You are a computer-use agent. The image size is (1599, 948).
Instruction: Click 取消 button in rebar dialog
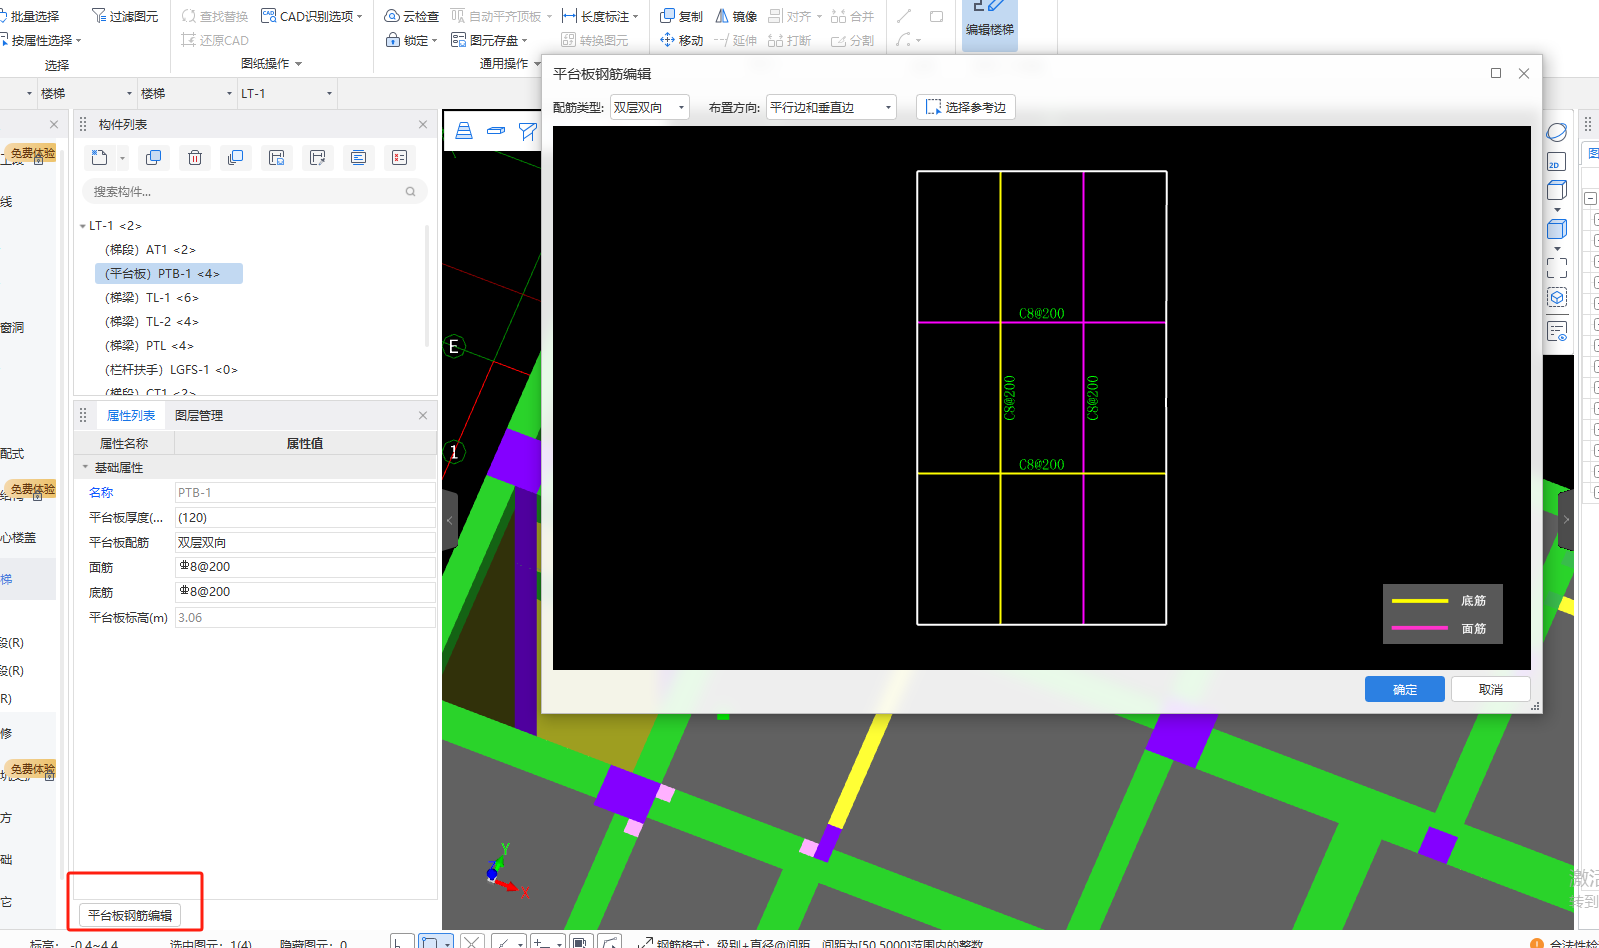(1491, 689)
